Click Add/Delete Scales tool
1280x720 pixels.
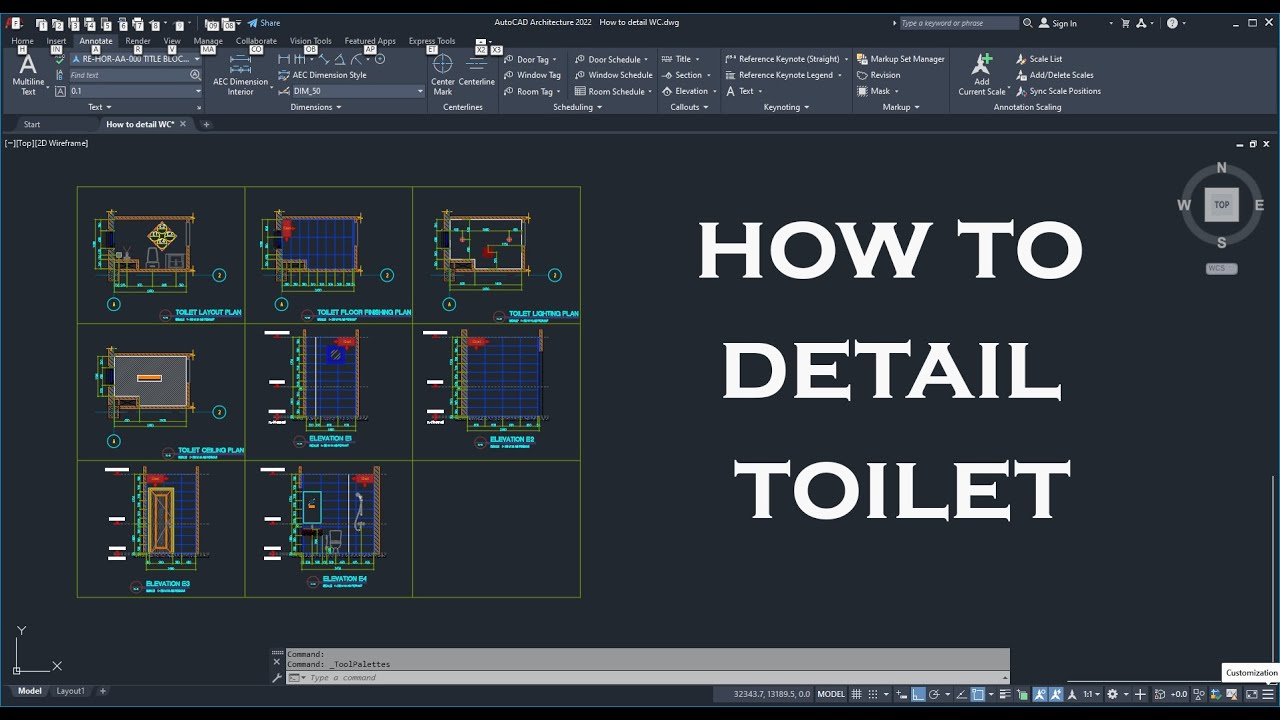[1054, 75]
